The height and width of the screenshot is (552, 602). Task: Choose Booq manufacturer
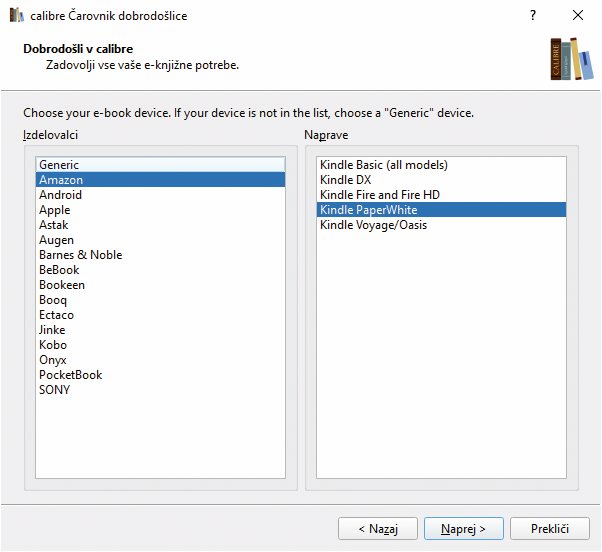[x=160, y=300]
